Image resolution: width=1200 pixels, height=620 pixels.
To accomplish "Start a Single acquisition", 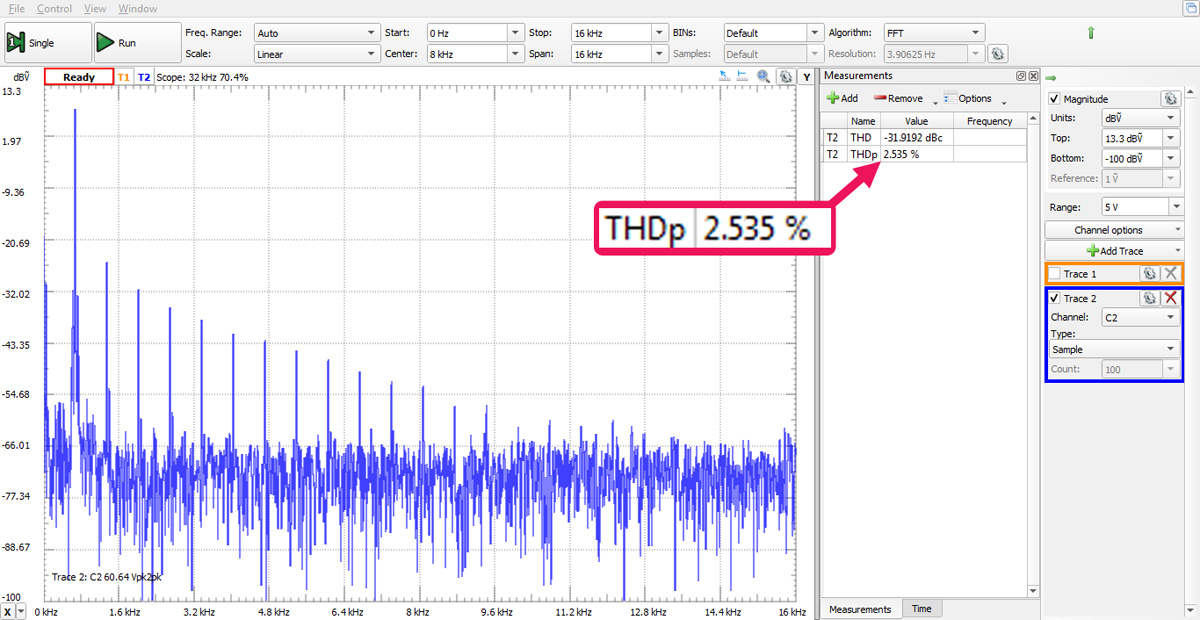I will click(x=31, y=43).
